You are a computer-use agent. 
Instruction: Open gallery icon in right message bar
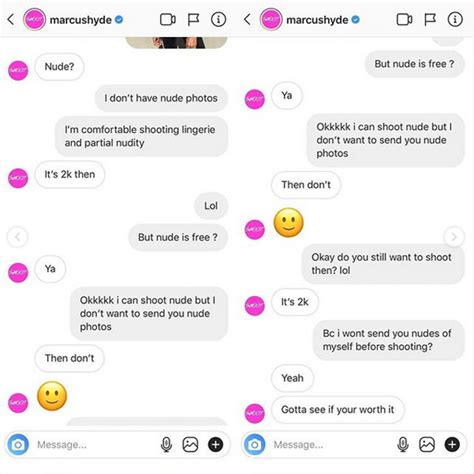pyautogui.click(x=427, y=444)
